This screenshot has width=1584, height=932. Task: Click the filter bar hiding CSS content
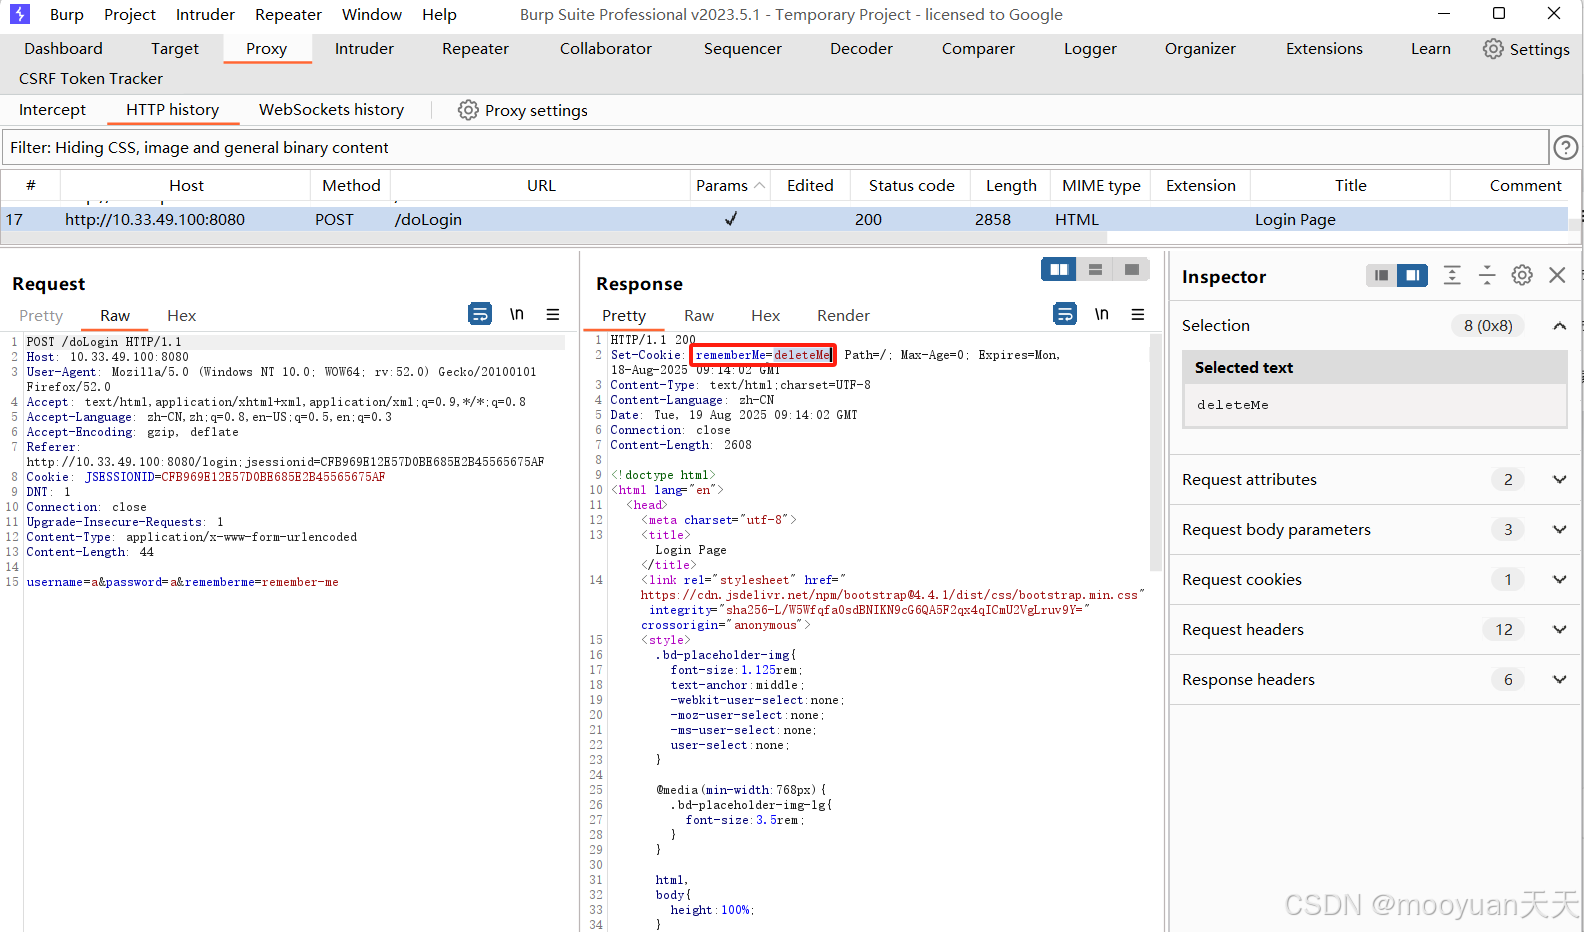pyautogui.click(x=775, y=147)
